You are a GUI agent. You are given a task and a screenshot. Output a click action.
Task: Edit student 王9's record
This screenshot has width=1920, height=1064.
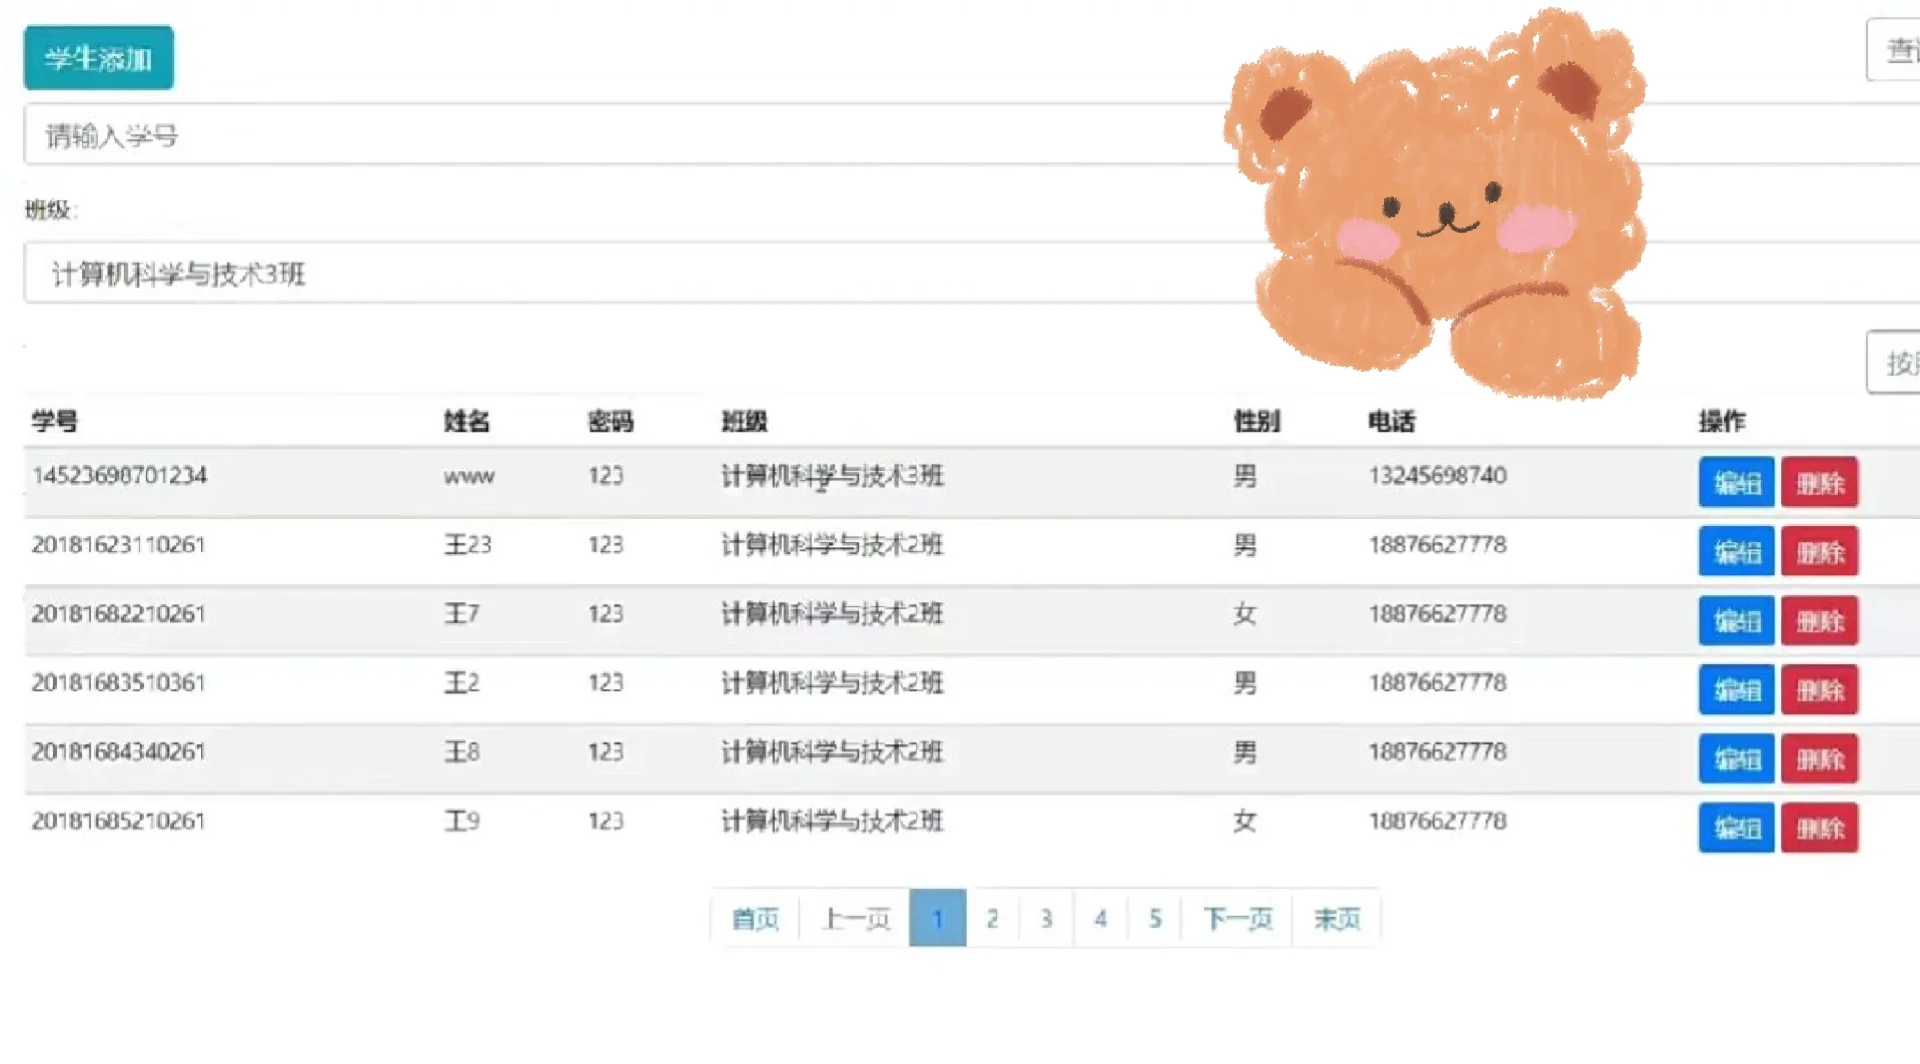[1735, 828]
